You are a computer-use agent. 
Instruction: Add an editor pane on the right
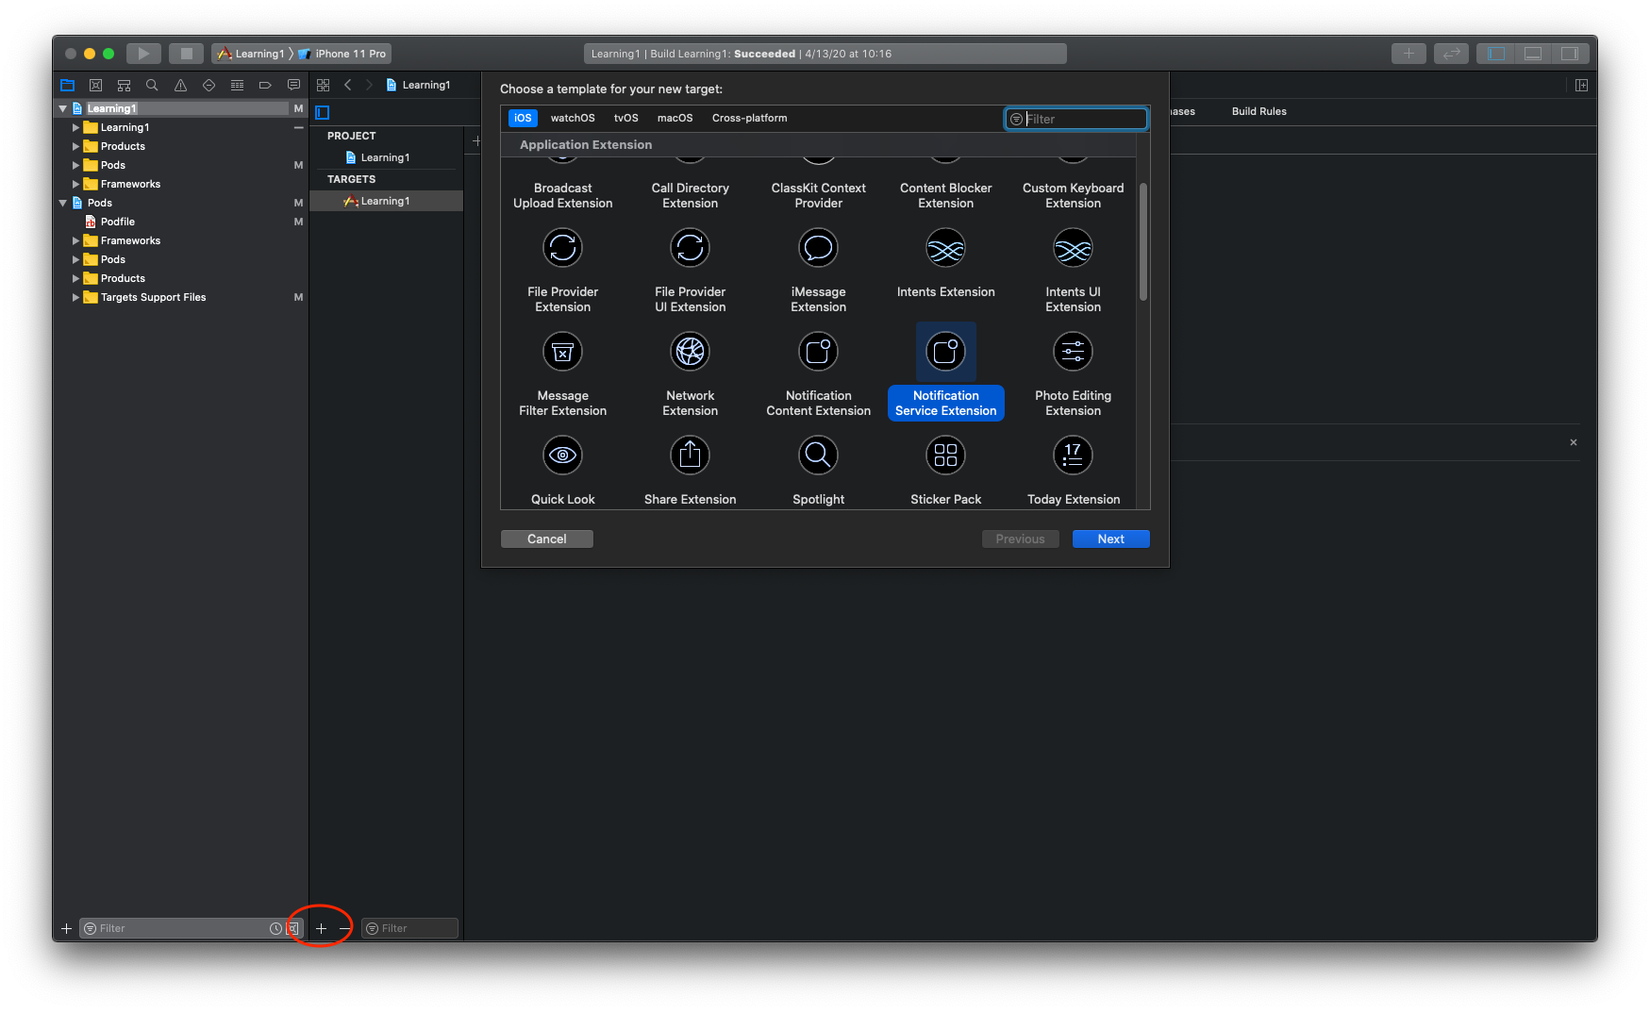click(1581, 85)
